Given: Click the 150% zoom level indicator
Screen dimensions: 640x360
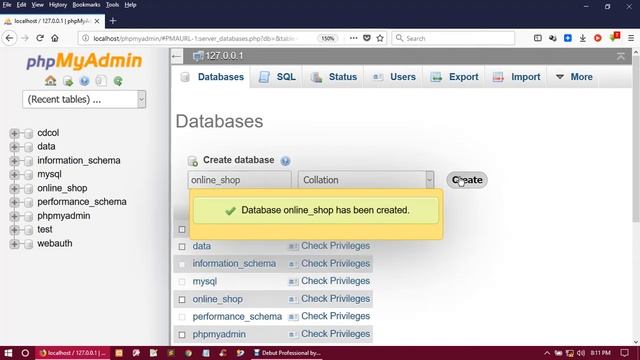Looking at the screenshot, I should pos(328,38).
